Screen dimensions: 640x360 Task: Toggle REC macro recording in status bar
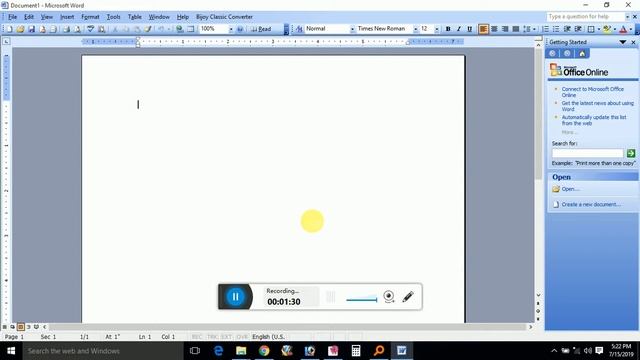(197, 337)
